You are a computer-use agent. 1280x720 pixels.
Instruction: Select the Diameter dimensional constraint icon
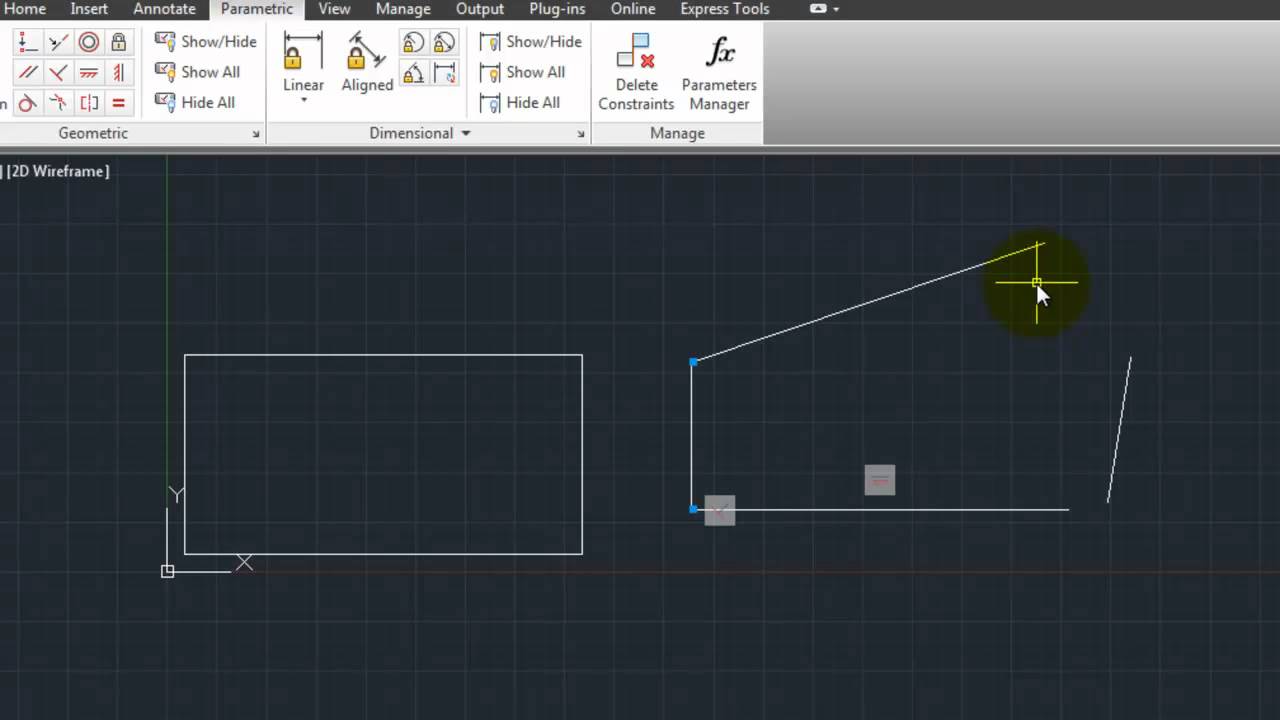(x=444, y=42)
